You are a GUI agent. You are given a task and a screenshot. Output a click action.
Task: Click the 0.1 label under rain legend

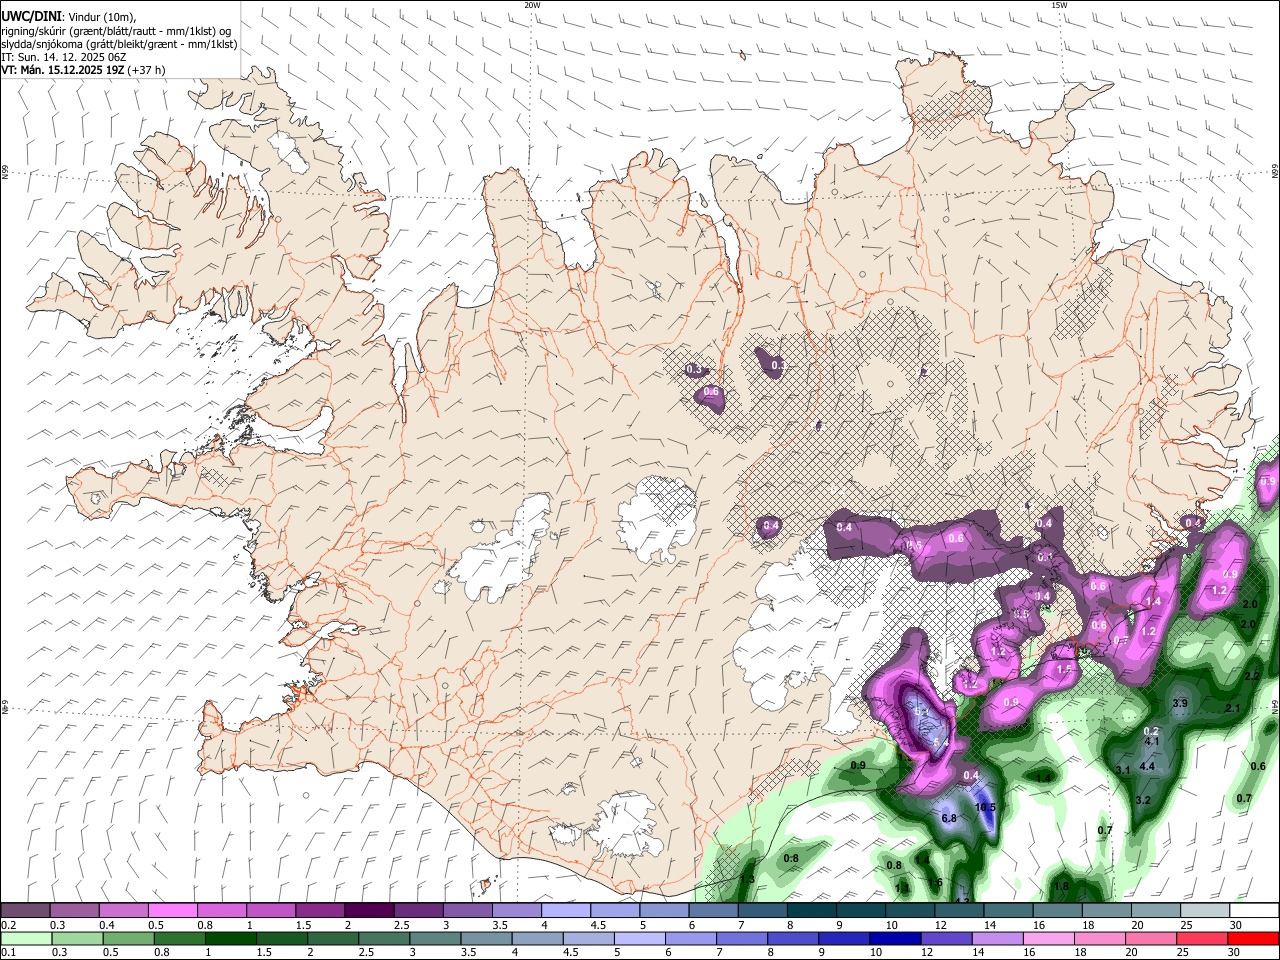click(x=8, y=953)
